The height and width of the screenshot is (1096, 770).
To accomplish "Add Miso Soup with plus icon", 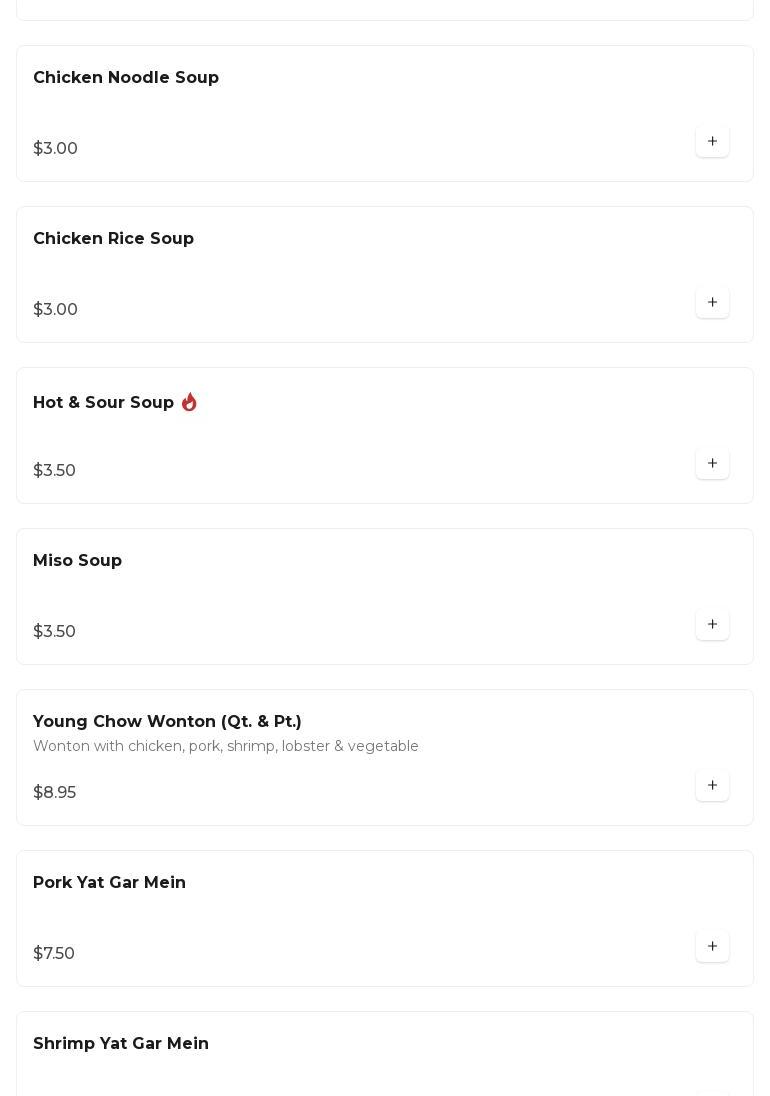I will pos(712,624).
